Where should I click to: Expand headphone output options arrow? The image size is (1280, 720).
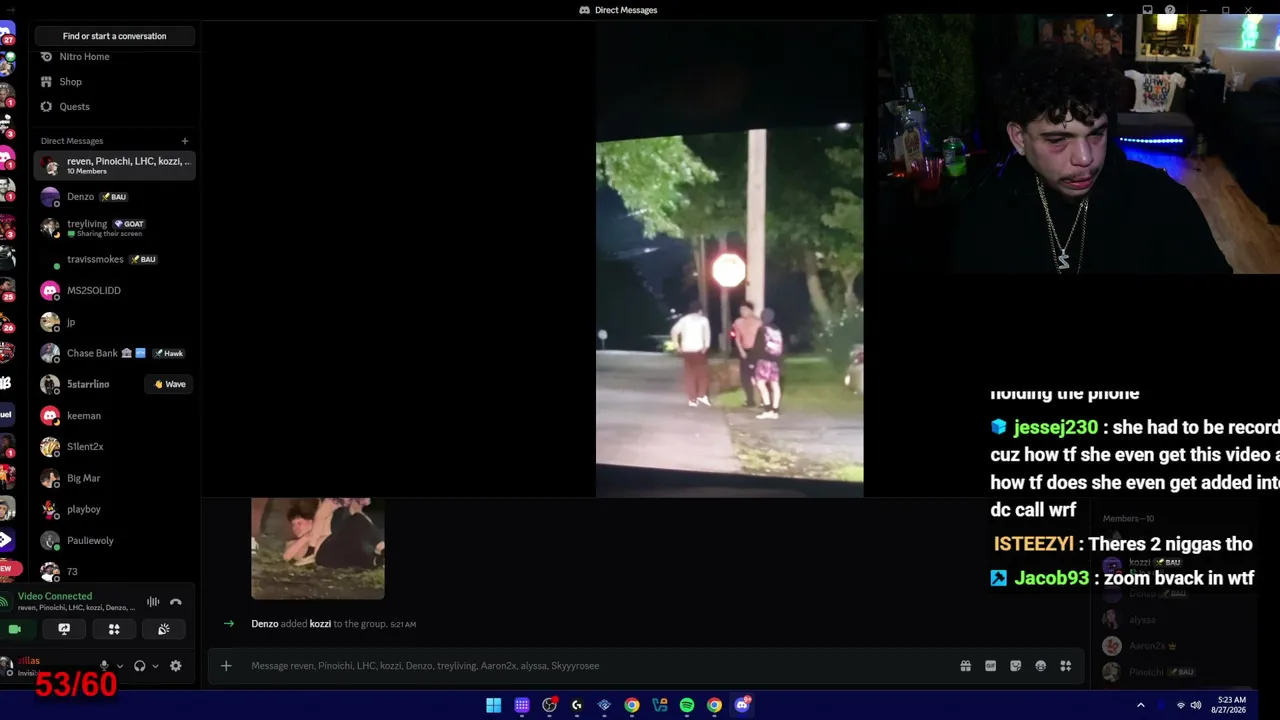(x=155, y=666)
